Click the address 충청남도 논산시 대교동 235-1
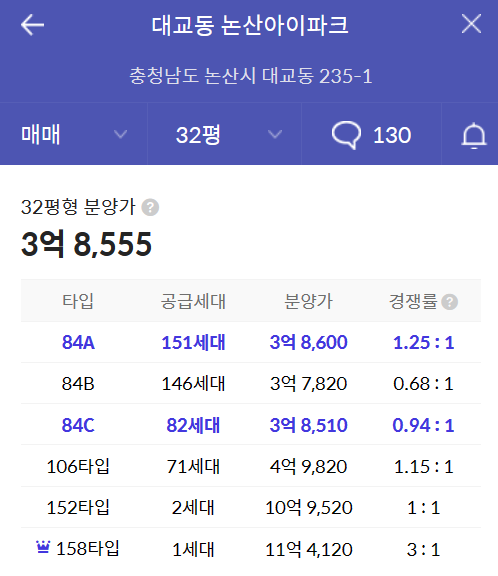Image resolution: width=498 pixels, height=576 pixels. 251,76
